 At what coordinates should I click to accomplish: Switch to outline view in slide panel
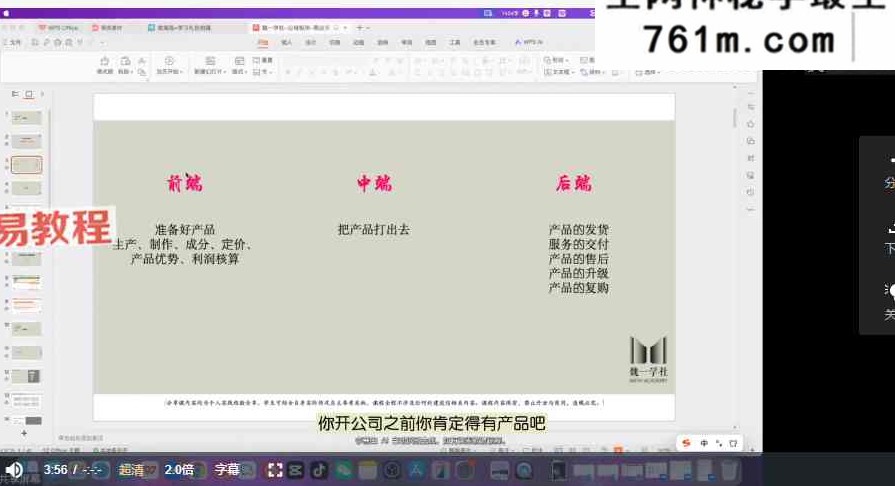(x=15, y=94)
